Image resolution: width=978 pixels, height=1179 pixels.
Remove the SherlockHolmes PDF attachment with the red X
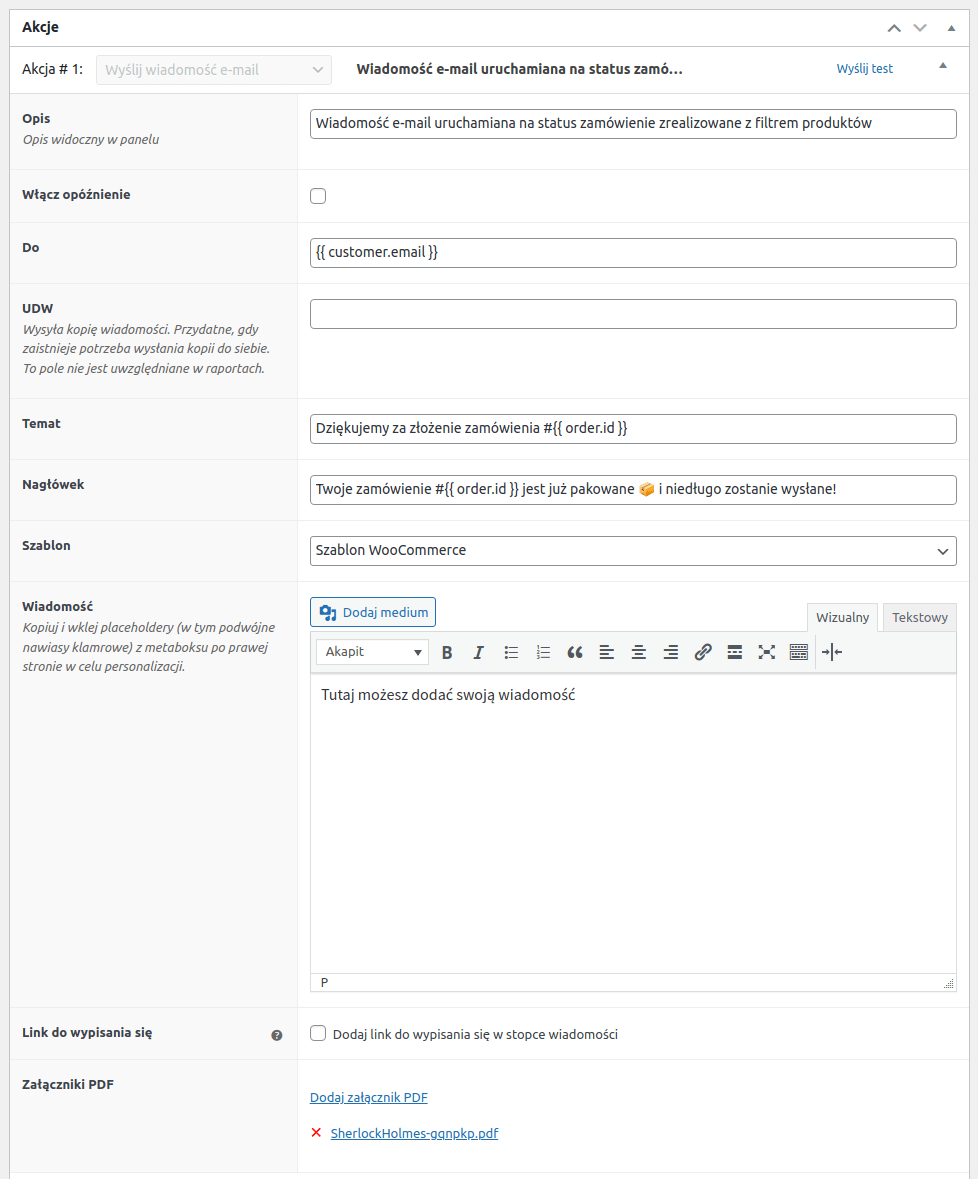pos(316,1132)
